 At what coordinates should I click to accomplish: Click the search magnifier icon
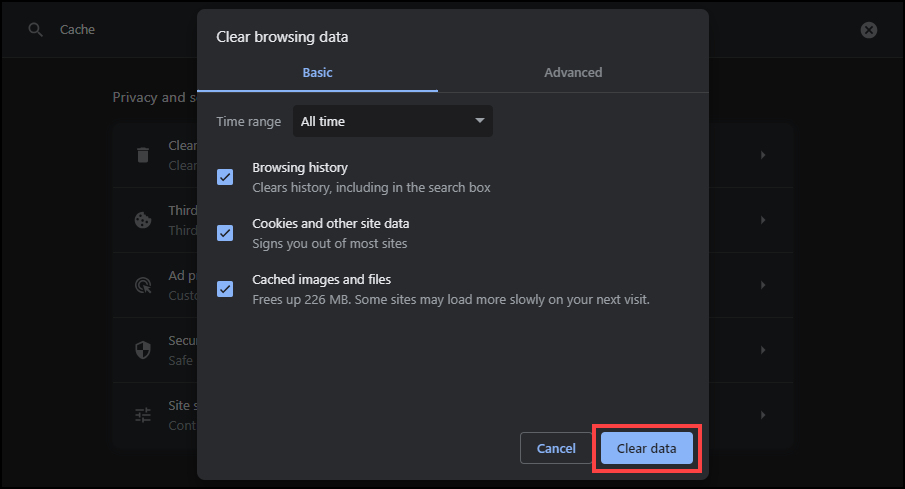pos(36,30)
